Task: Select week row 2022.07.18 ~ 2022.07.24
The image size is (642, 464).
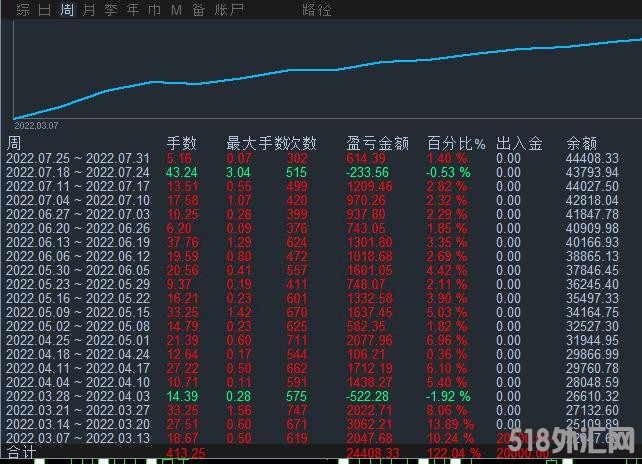Action: [312, 172]
